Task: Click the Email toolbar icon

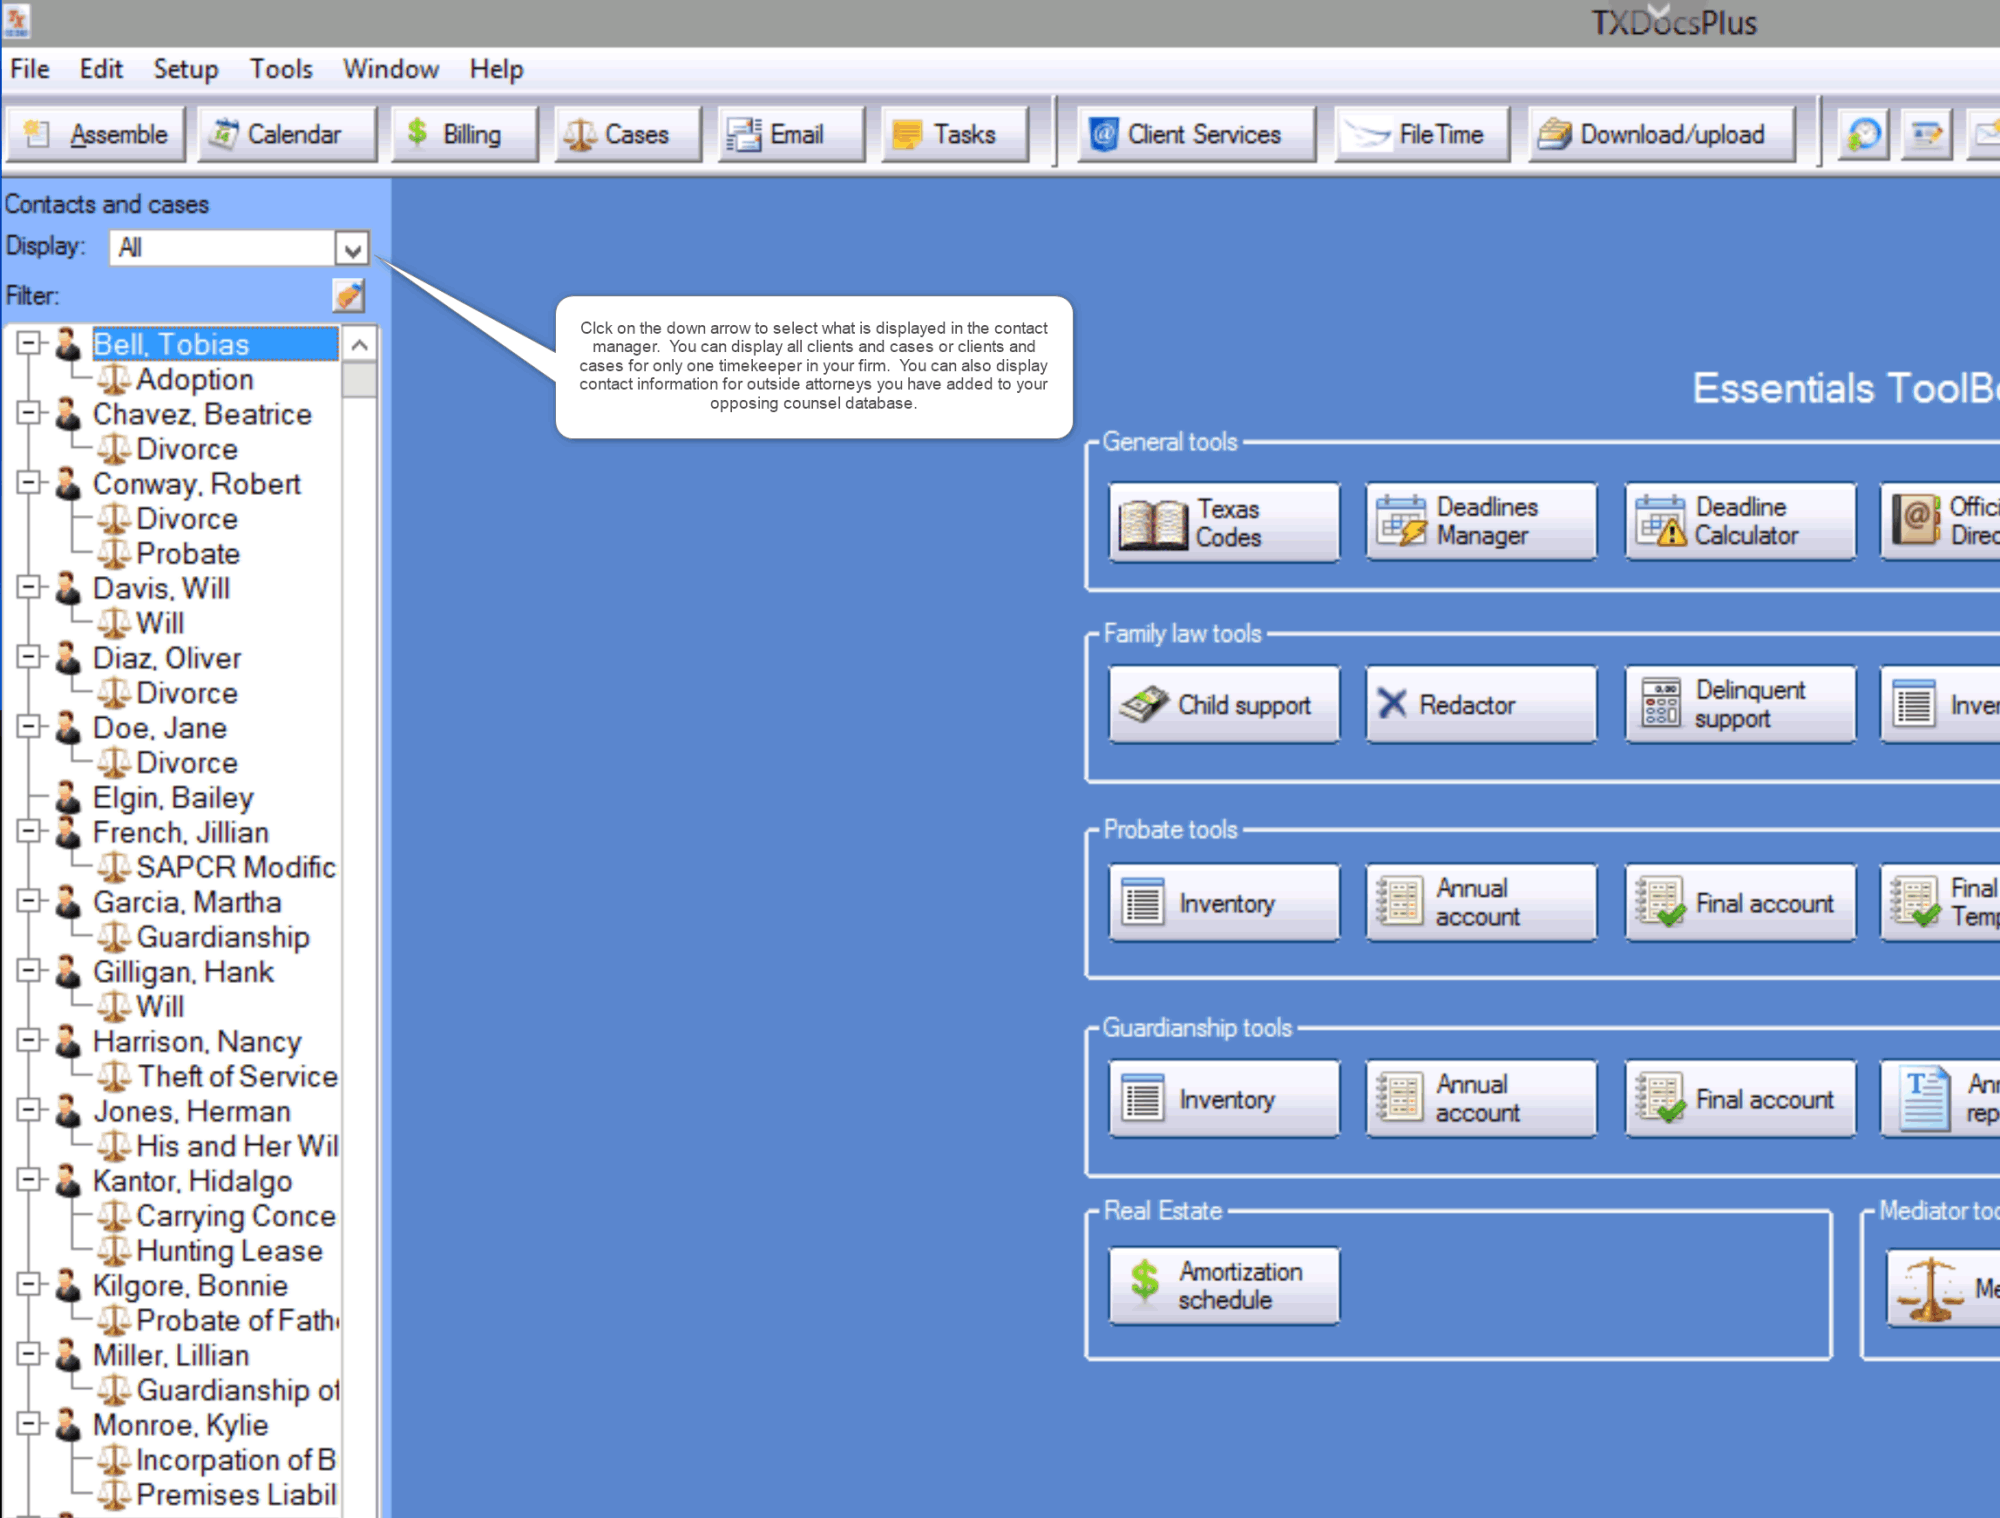Action: pyautogui.click(x=789, y=133)
